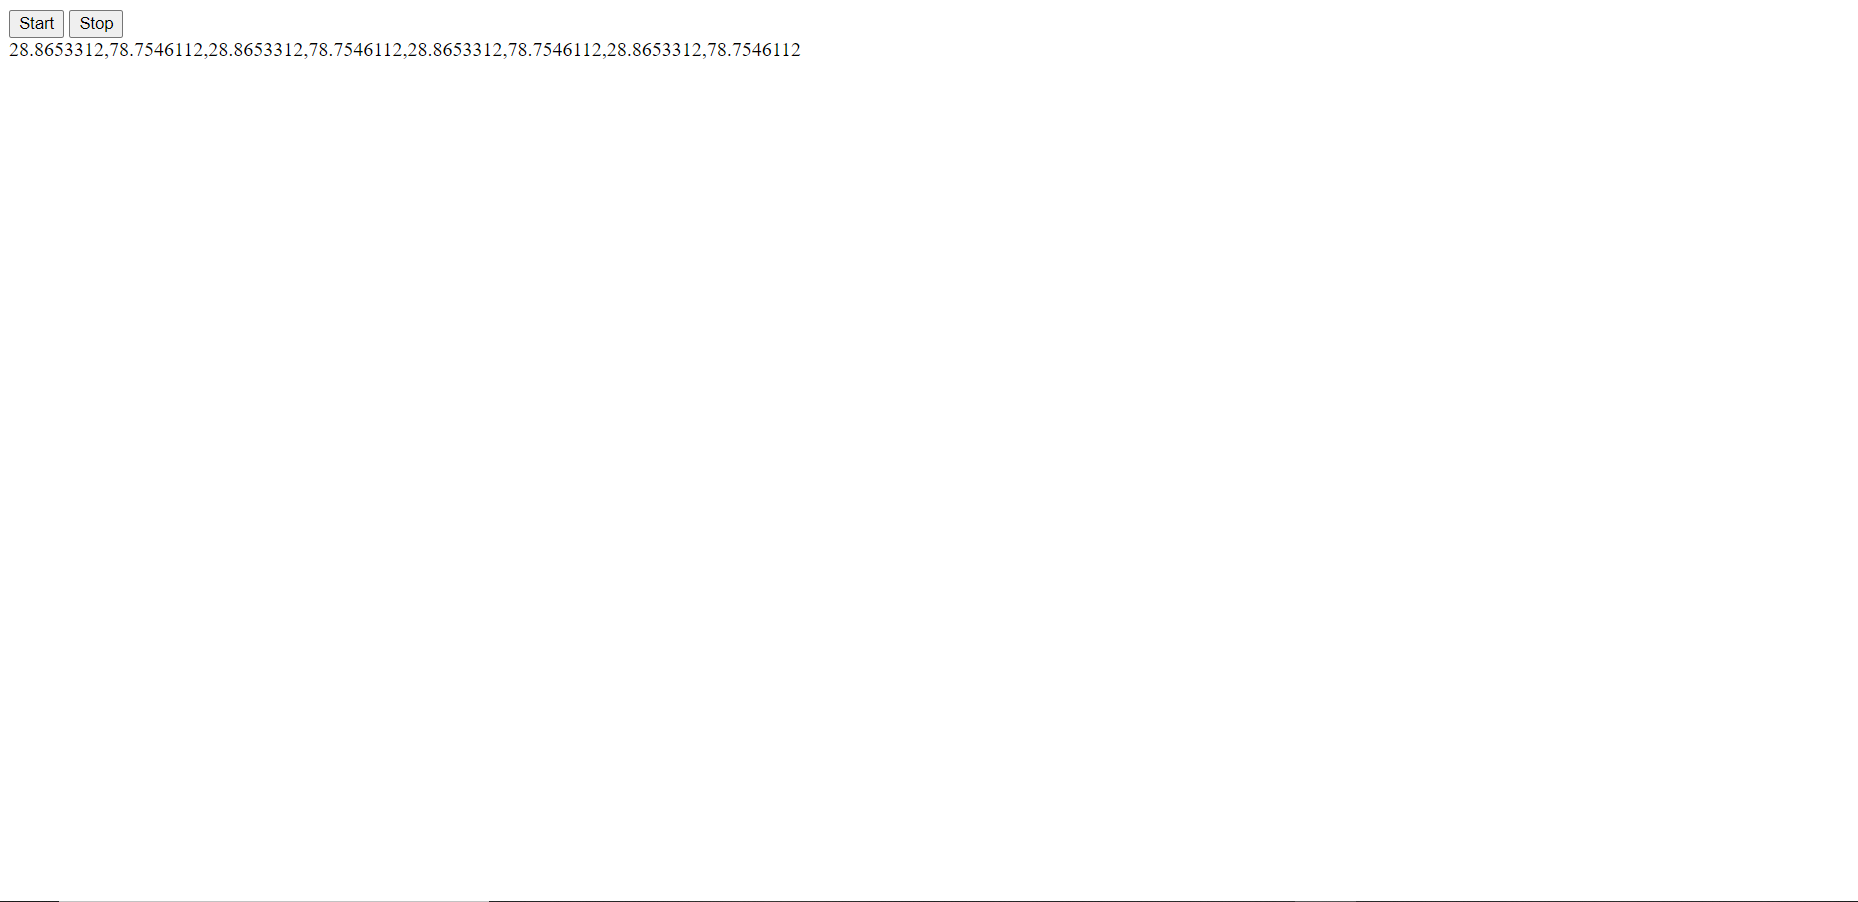The width and height of the screenshot is (1858, 902).
Task: Begin location tracking with Start
Action: click(x=36, y=24)
